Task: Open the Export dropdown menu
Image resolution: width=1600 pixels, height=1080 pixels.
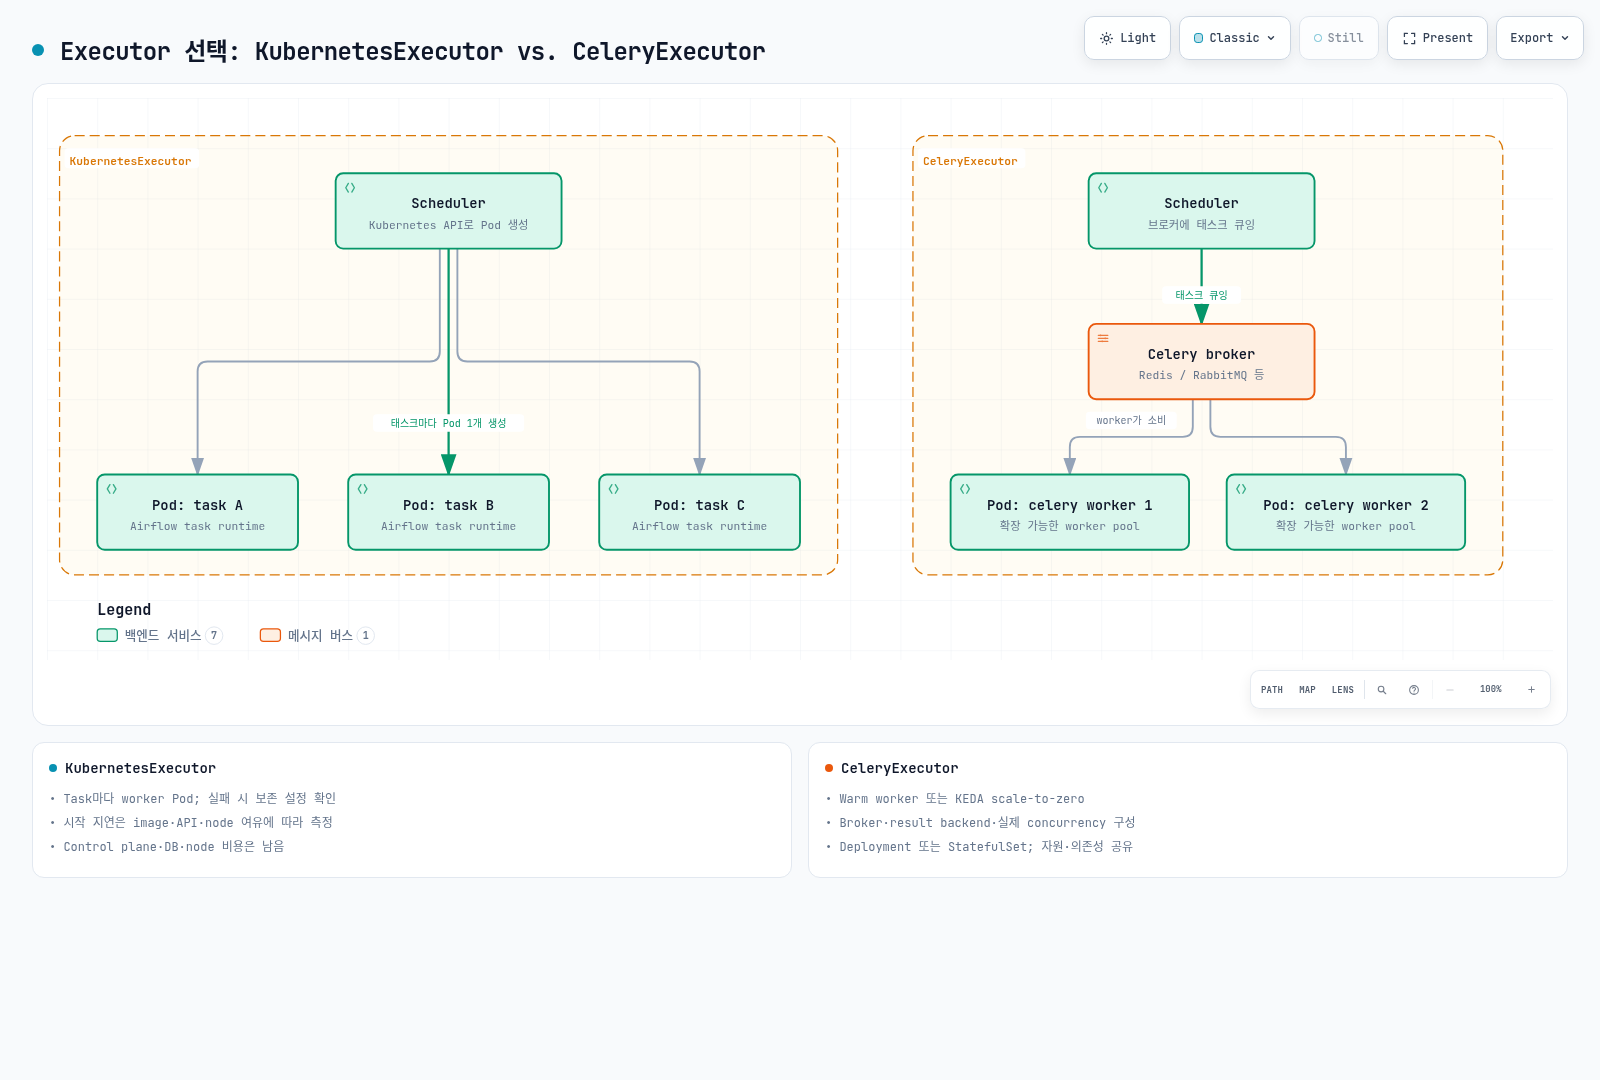Action: click(x=1540, y=38)
